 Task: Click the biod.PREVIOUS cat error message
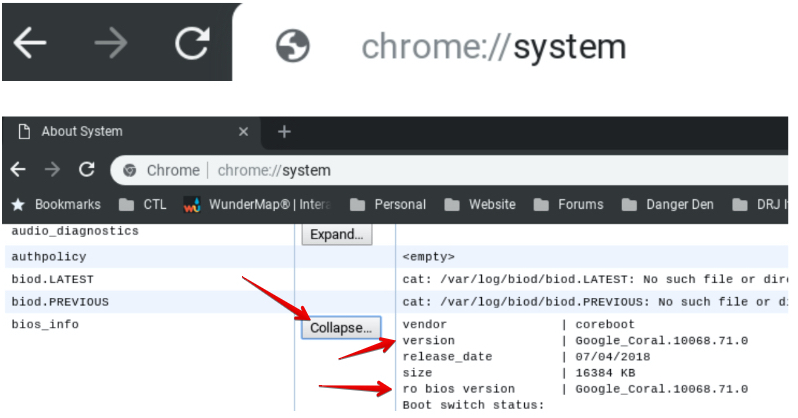coord(594,302)
